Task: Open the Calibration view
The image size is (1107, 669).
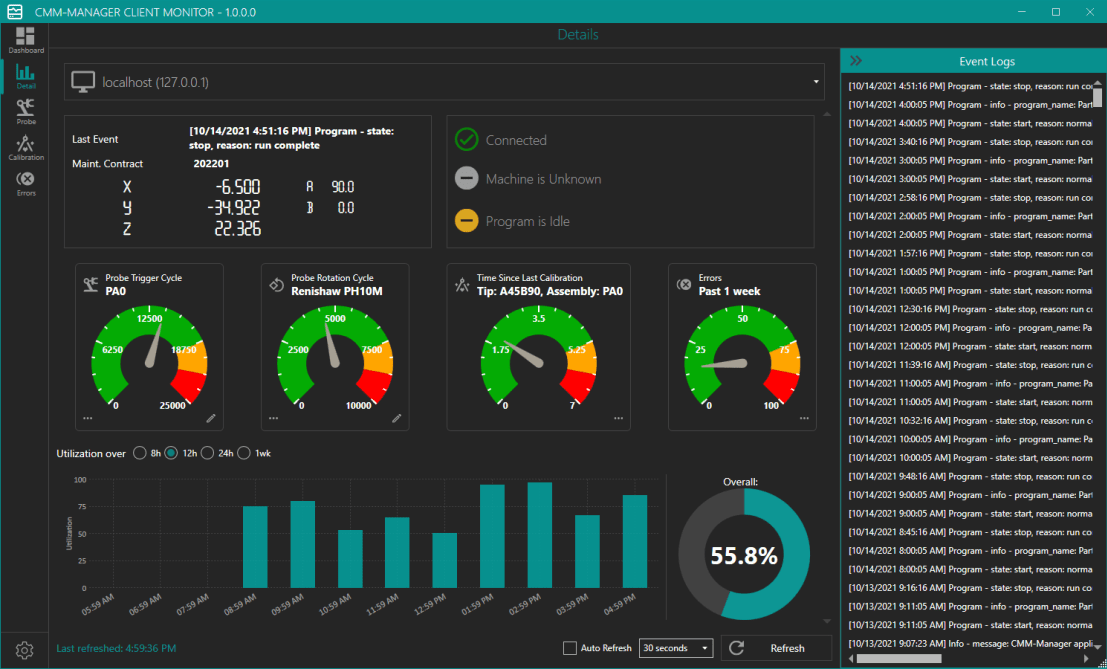Action: click(x=25, y=145)
